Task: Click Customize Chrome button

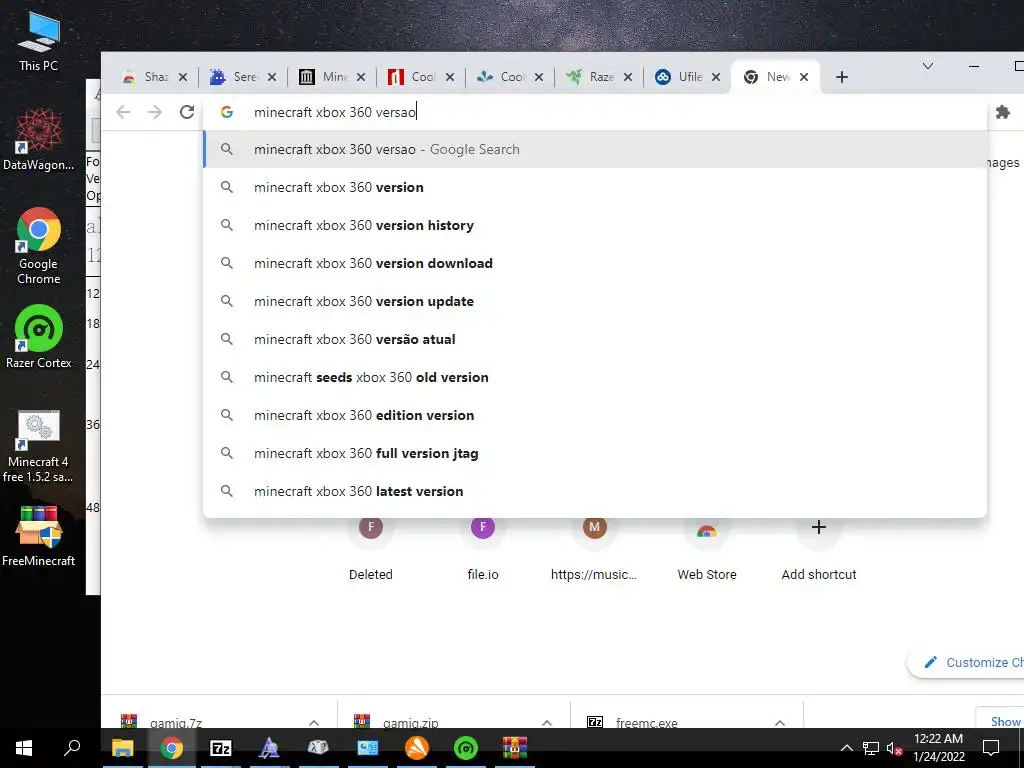Action: pyautogui.click(x=966, y=662)
